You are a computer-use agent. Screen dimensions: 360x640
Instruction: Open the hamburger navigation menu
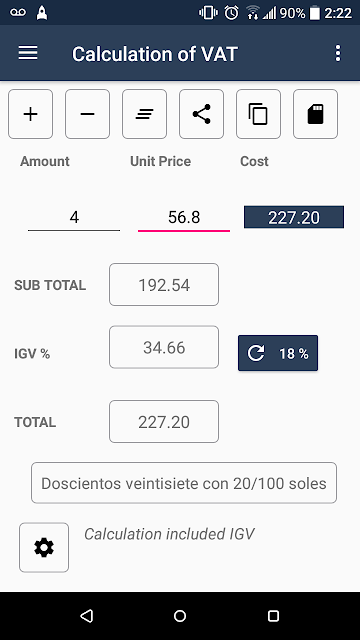click(x=28, y=53)
